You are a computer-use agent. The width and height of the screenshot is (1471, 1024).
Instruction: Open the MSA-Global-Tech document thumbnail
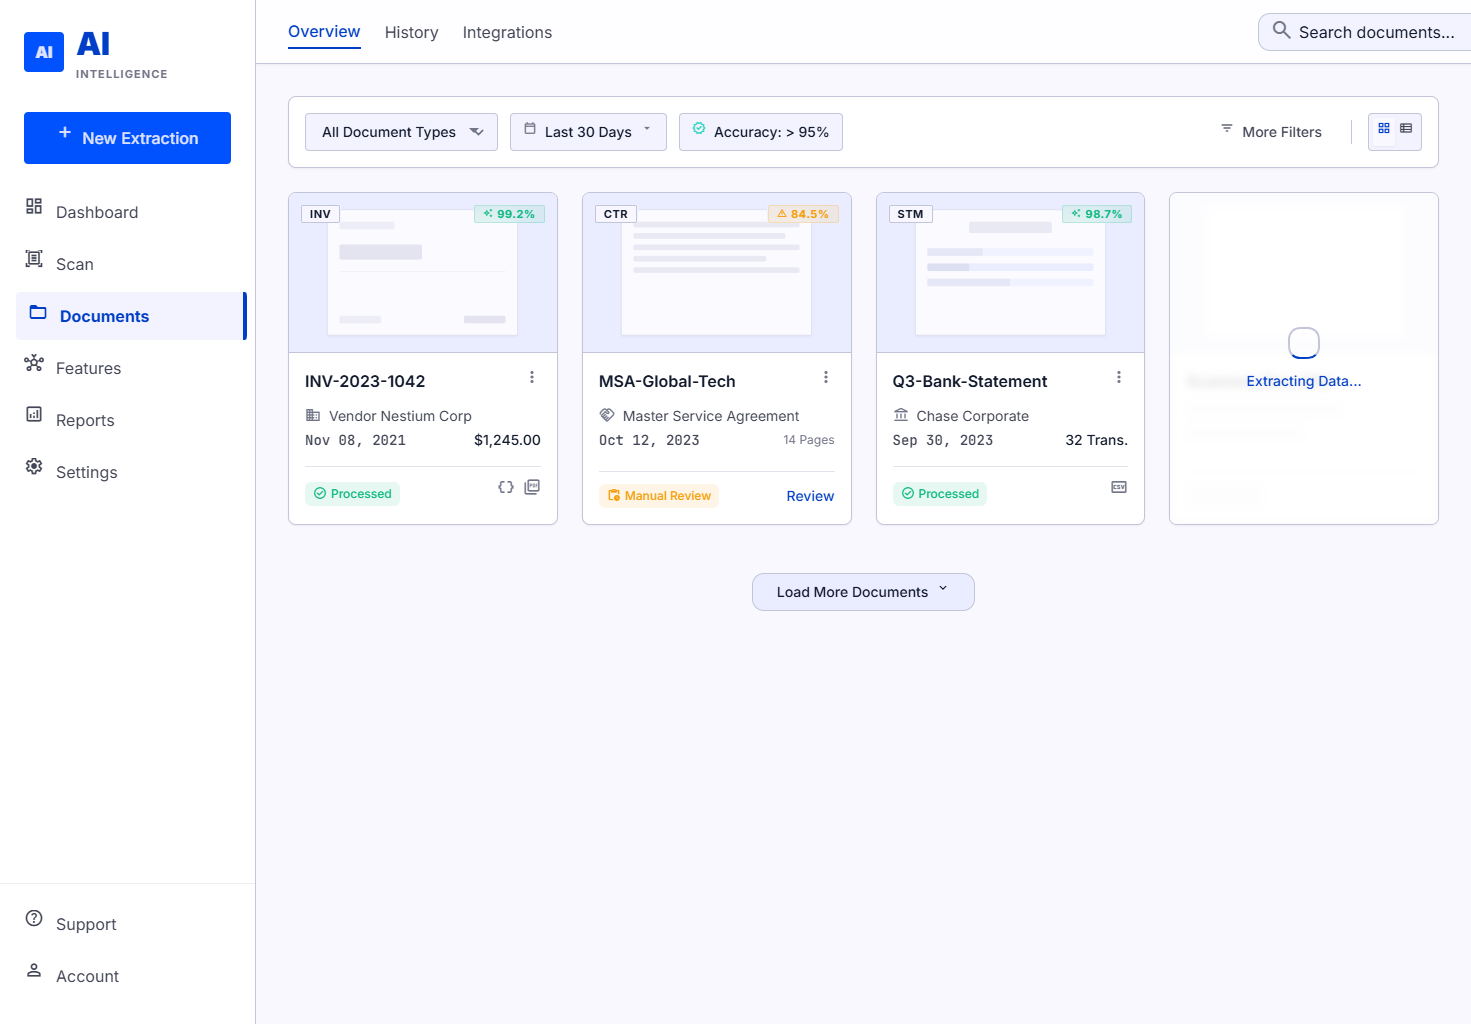tap(717, 273)
